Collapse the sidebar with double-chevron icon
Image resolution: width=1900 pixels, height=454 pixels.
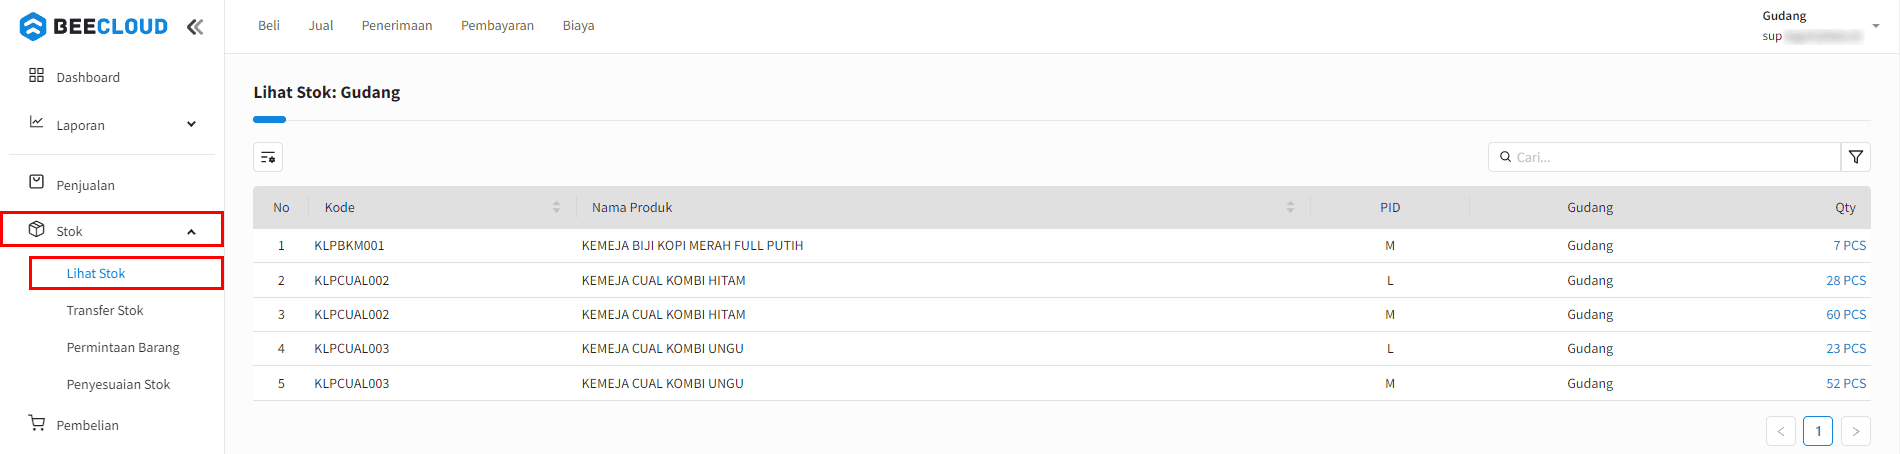pos(195,27)
